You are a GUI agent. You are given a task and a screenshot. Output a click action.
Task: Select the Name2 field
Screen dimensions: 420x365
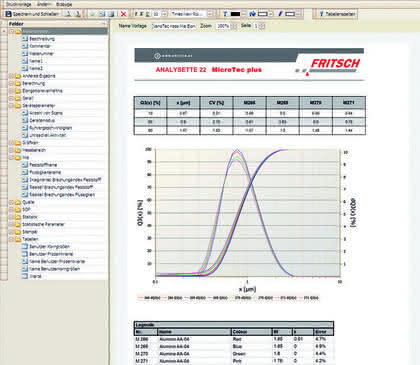(36, 68)
